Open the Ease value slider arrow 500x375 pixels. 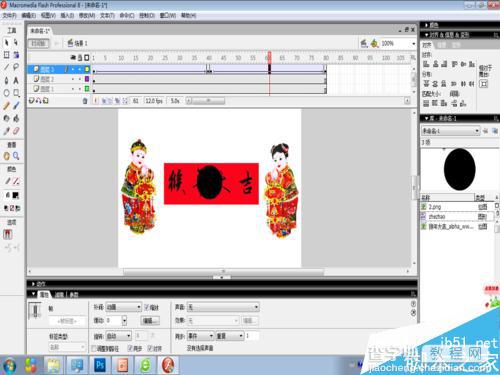pyautogui.click(x=124, y=321)
